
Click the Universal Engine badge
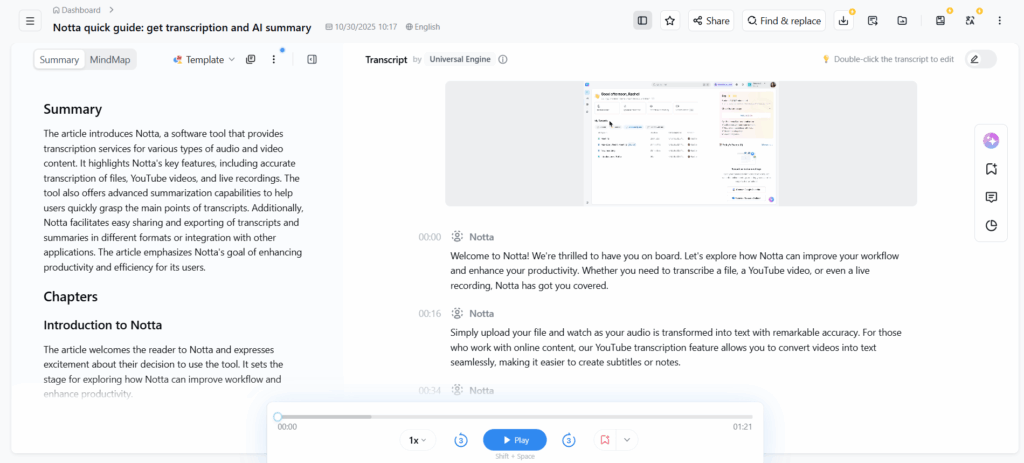click(x=460, y=59)
